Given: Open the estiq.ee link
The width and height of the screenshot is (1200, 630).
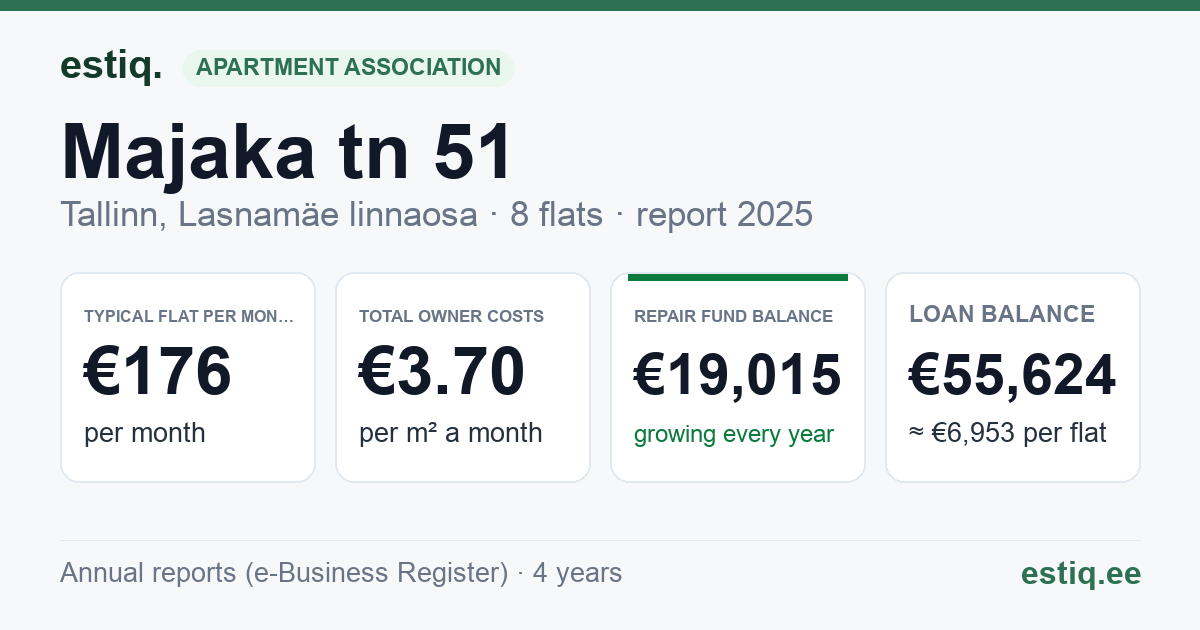Looking at the screenshot, I should 1080,573.
